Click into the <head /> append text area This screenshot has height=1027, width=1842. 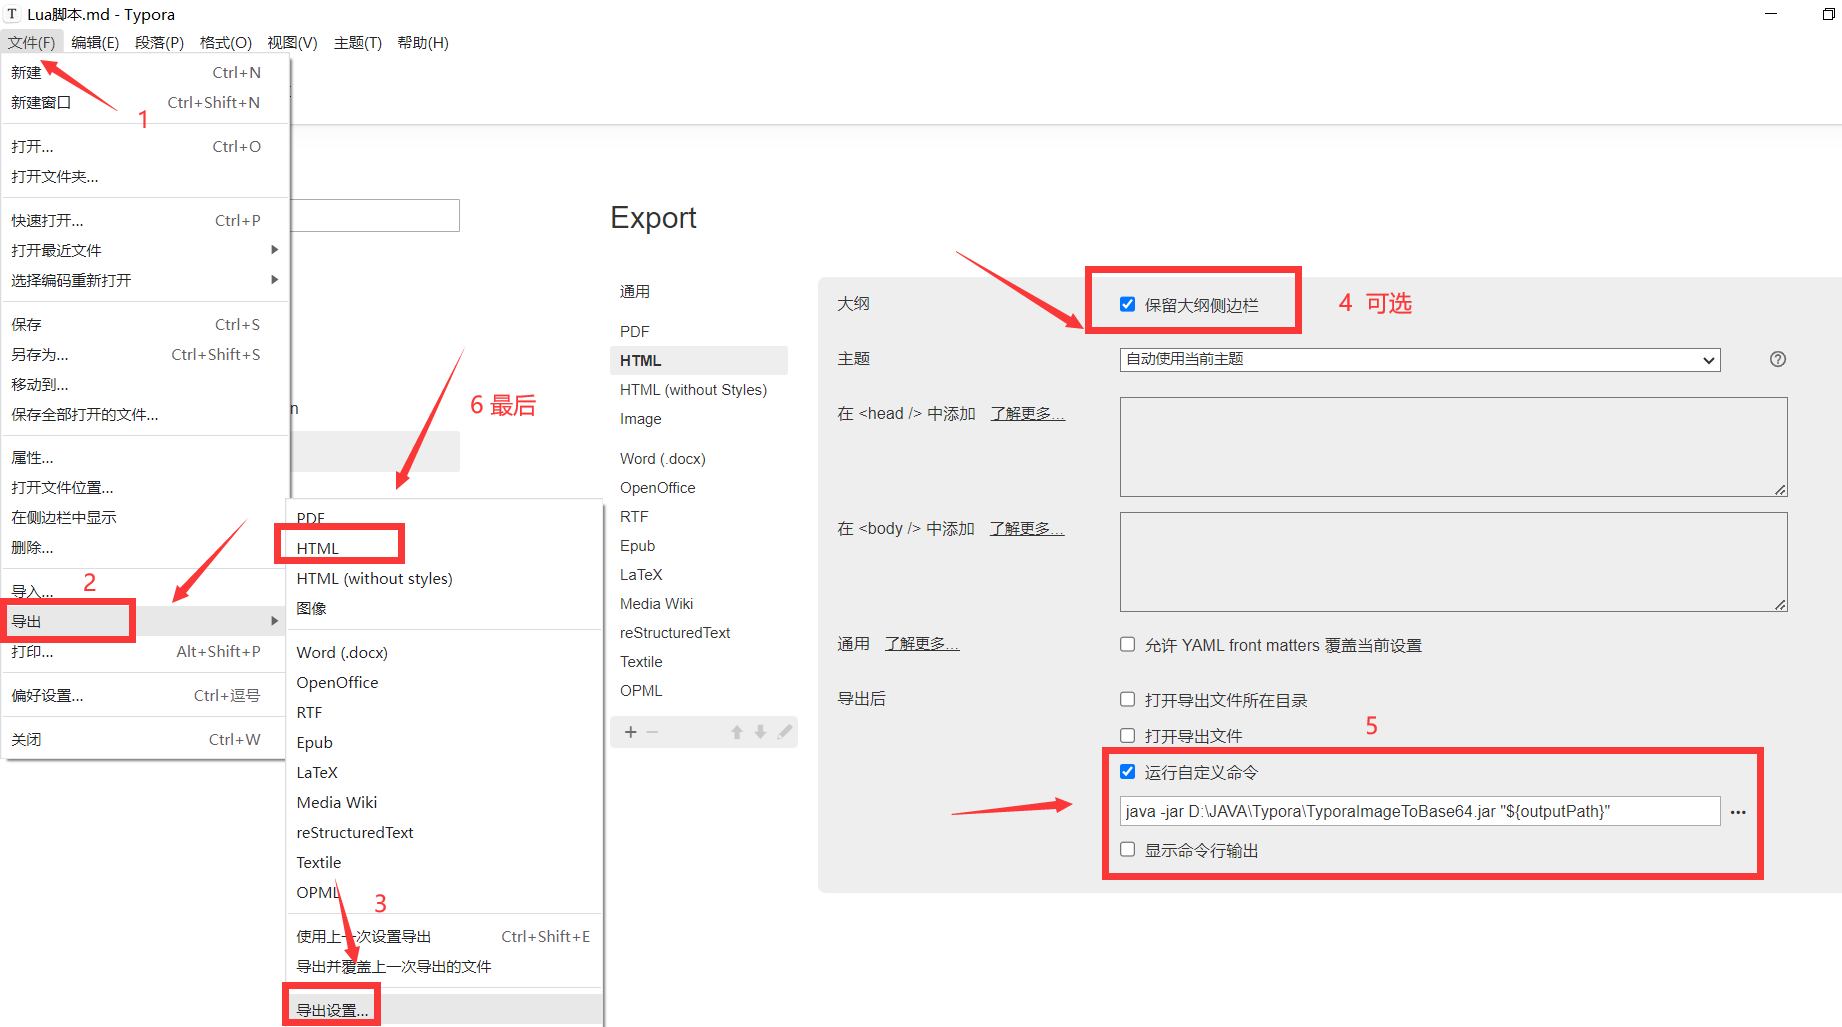[x=1453, y=446]
